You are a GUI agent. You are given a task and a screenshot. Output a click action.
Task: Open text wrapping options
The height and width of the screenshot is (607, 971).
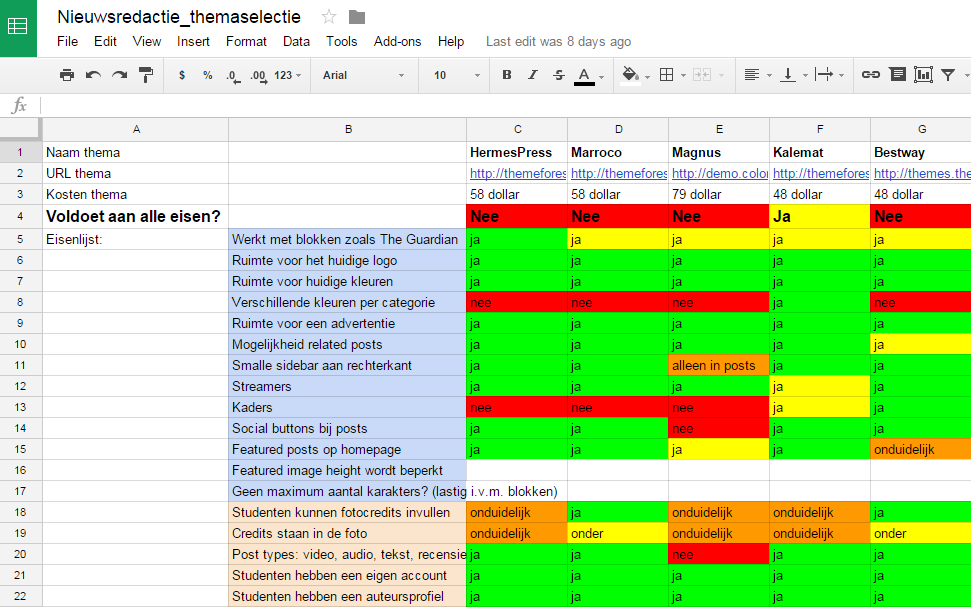coord(824,75)
